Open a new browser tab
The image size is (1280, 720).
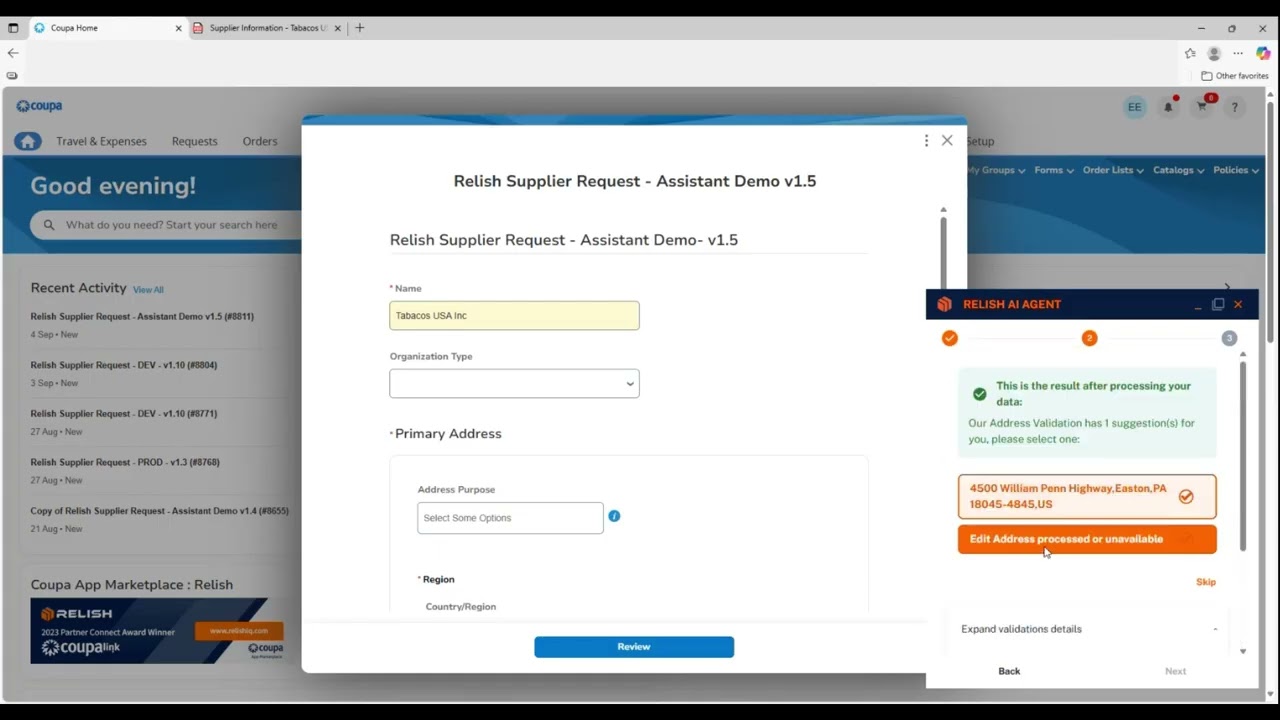[360, 28]
